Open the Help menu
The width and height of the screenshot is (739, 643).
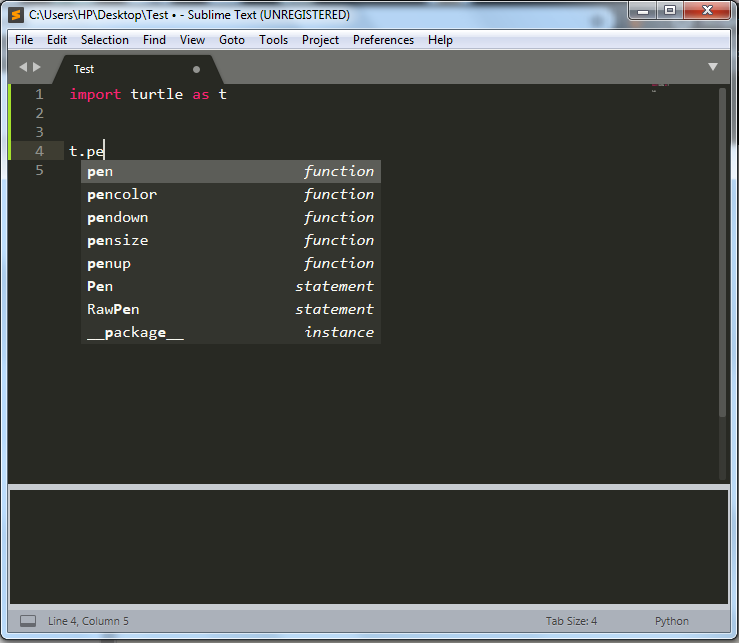tap(440, 40)
